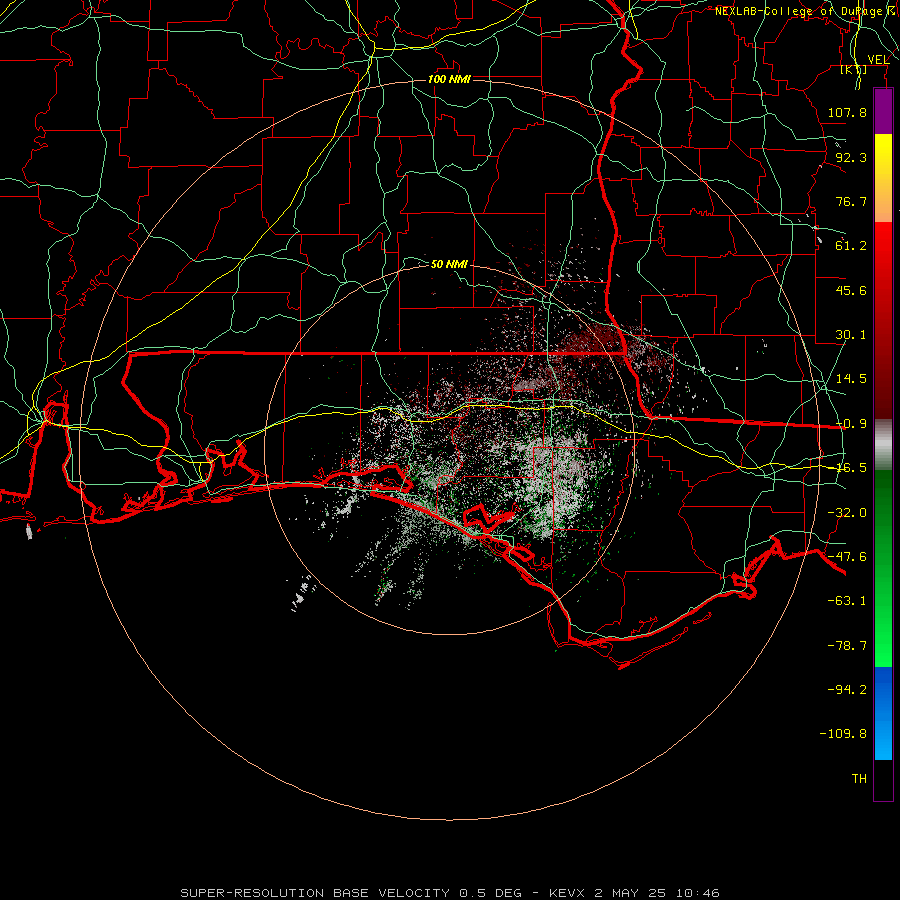
Task: Click the NEXLAB-College of DuPage watermark text
Action: point(802,11)
